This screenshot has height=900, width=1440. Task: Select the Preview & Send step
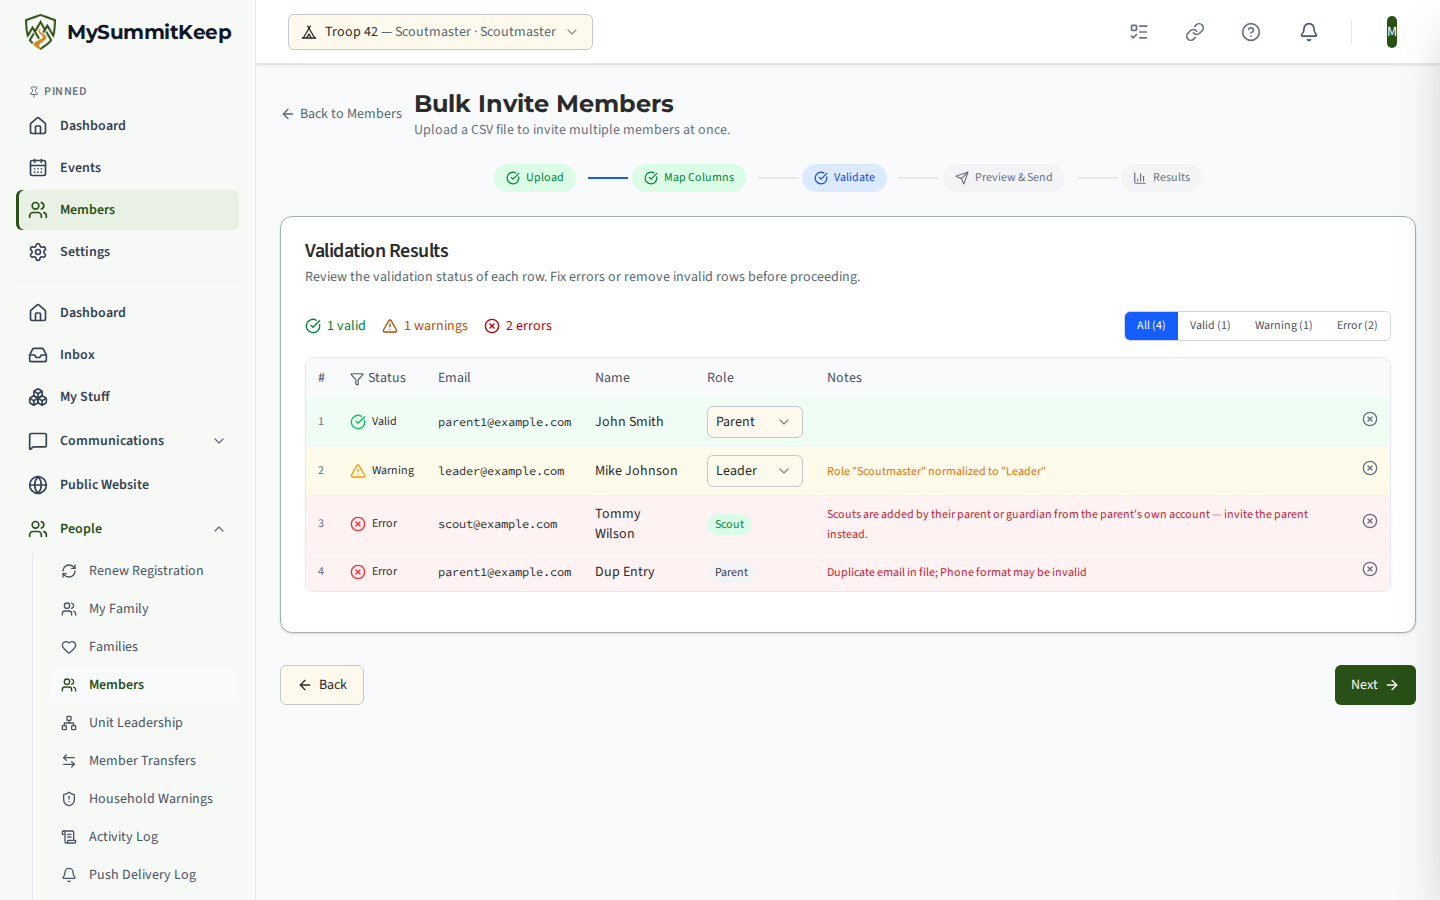pos(1004,178)
